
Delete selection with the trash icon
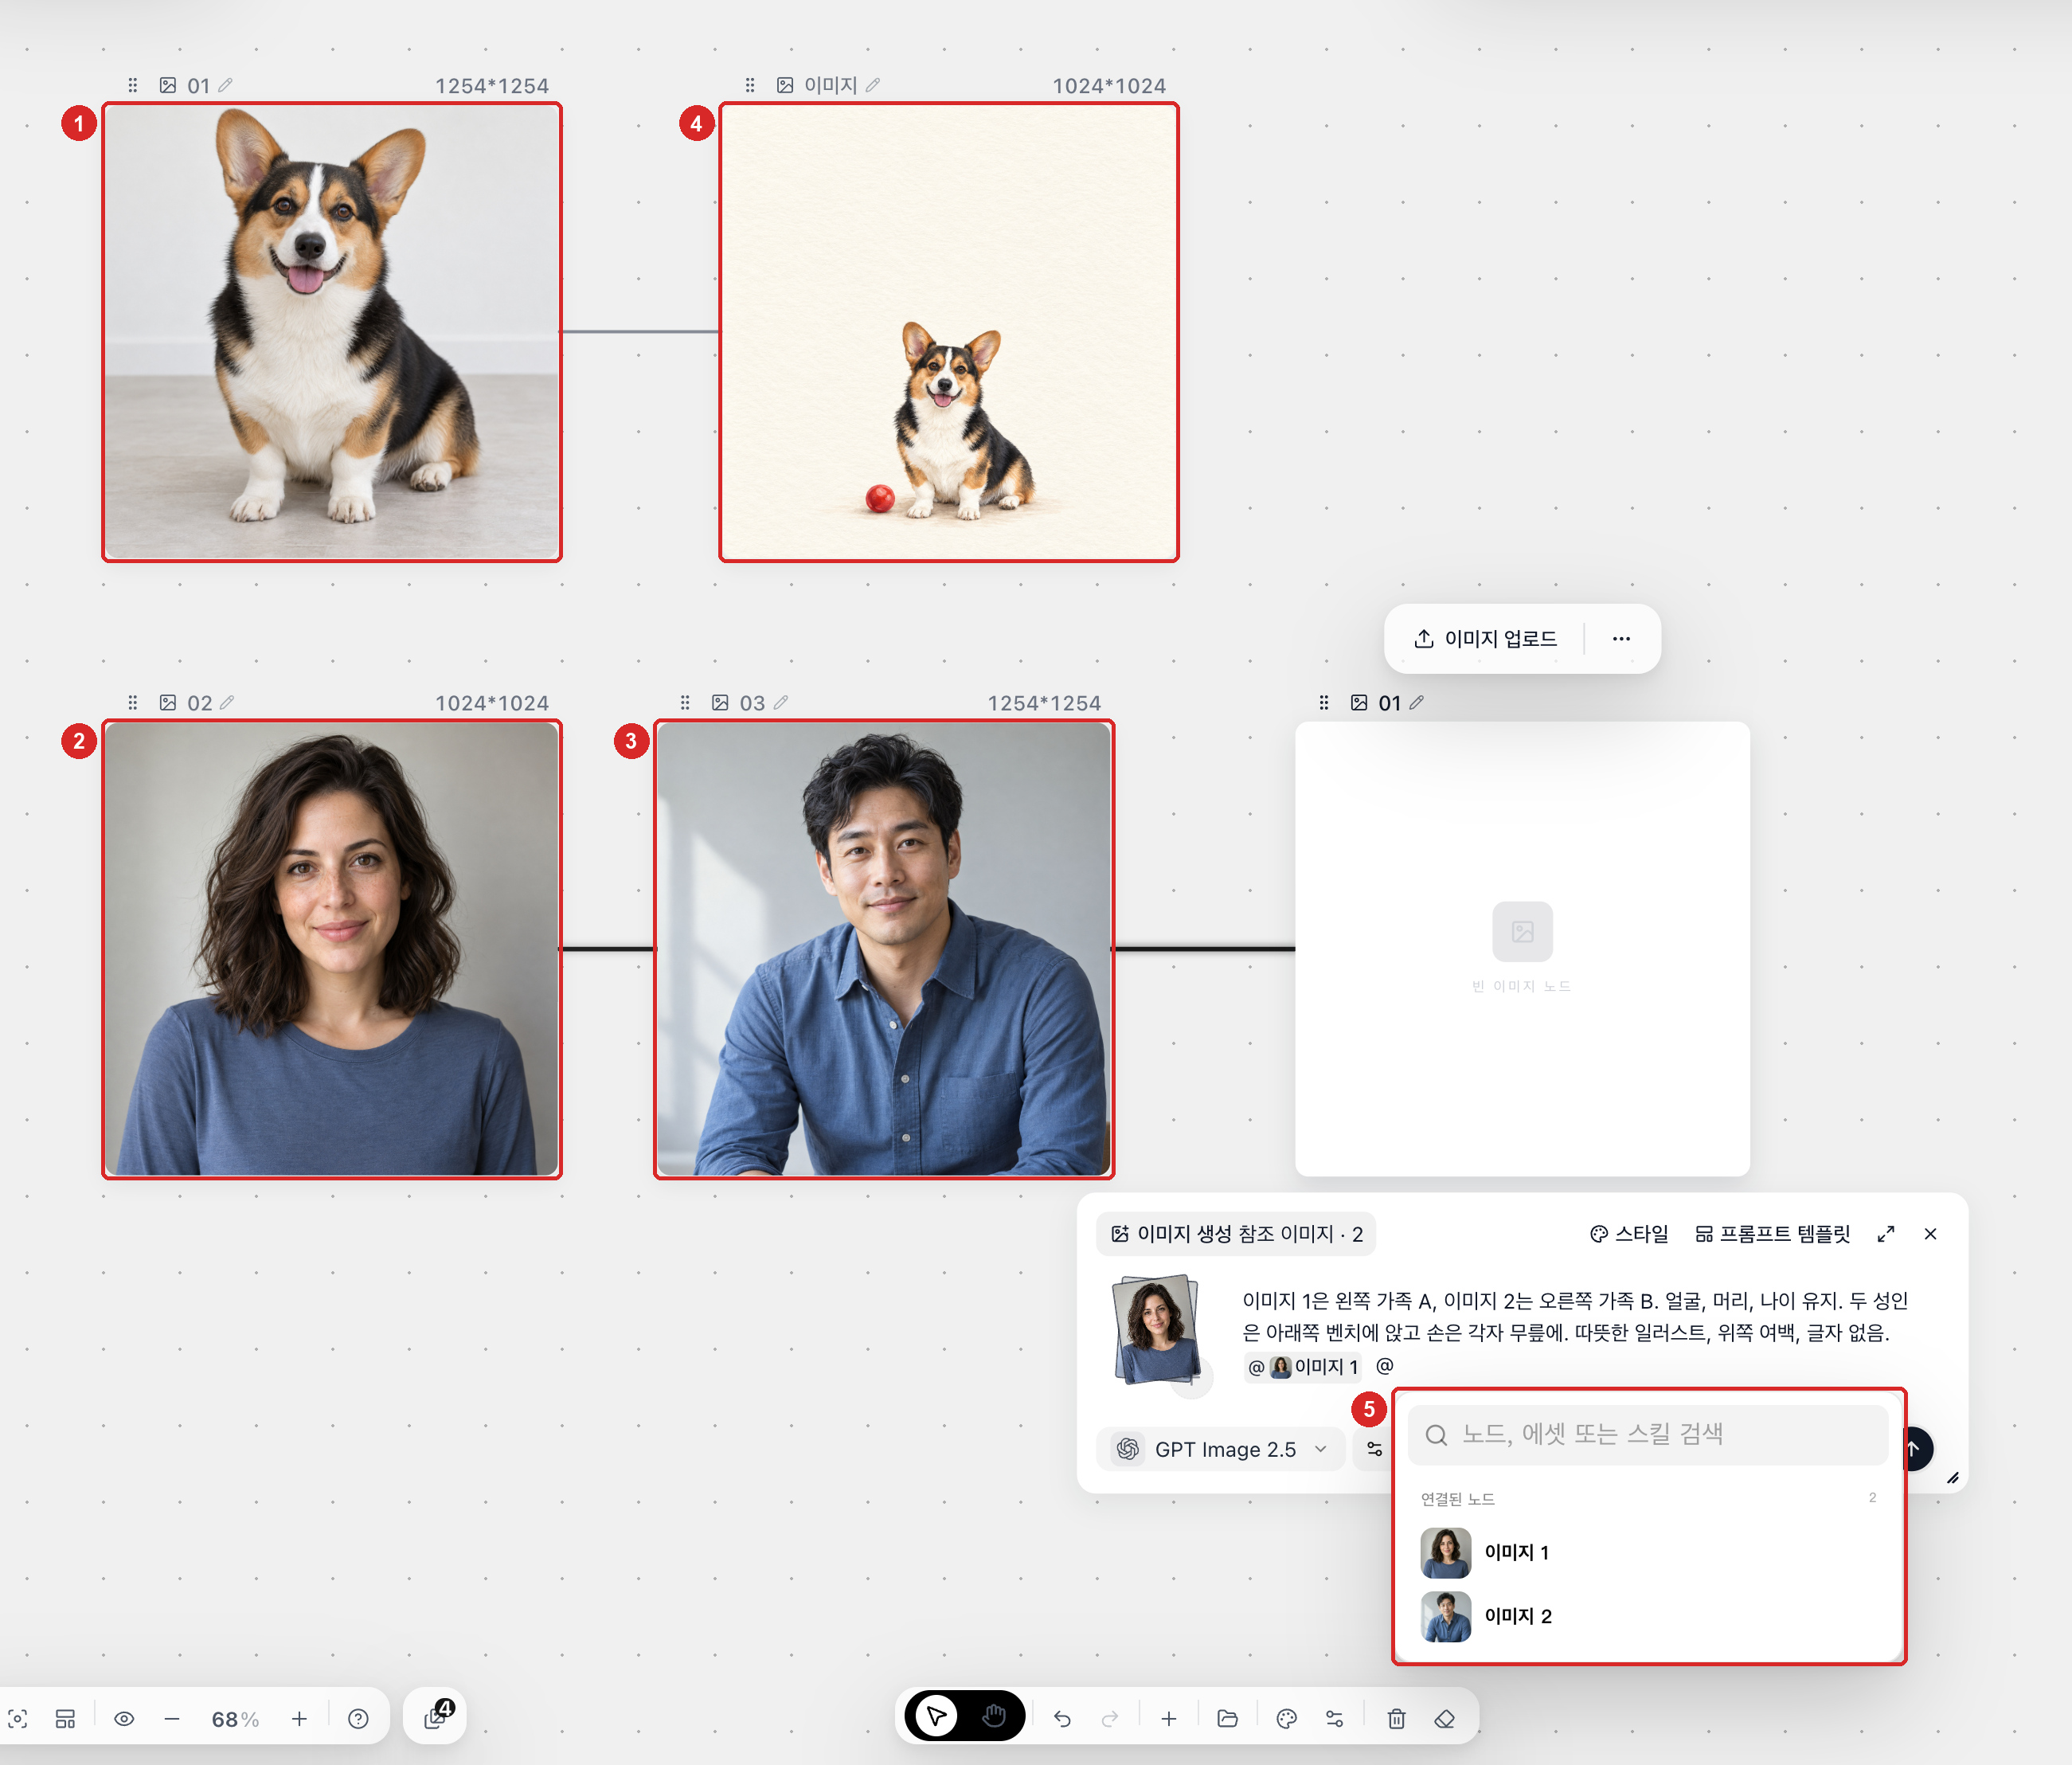click(x=1396, y=1718)
